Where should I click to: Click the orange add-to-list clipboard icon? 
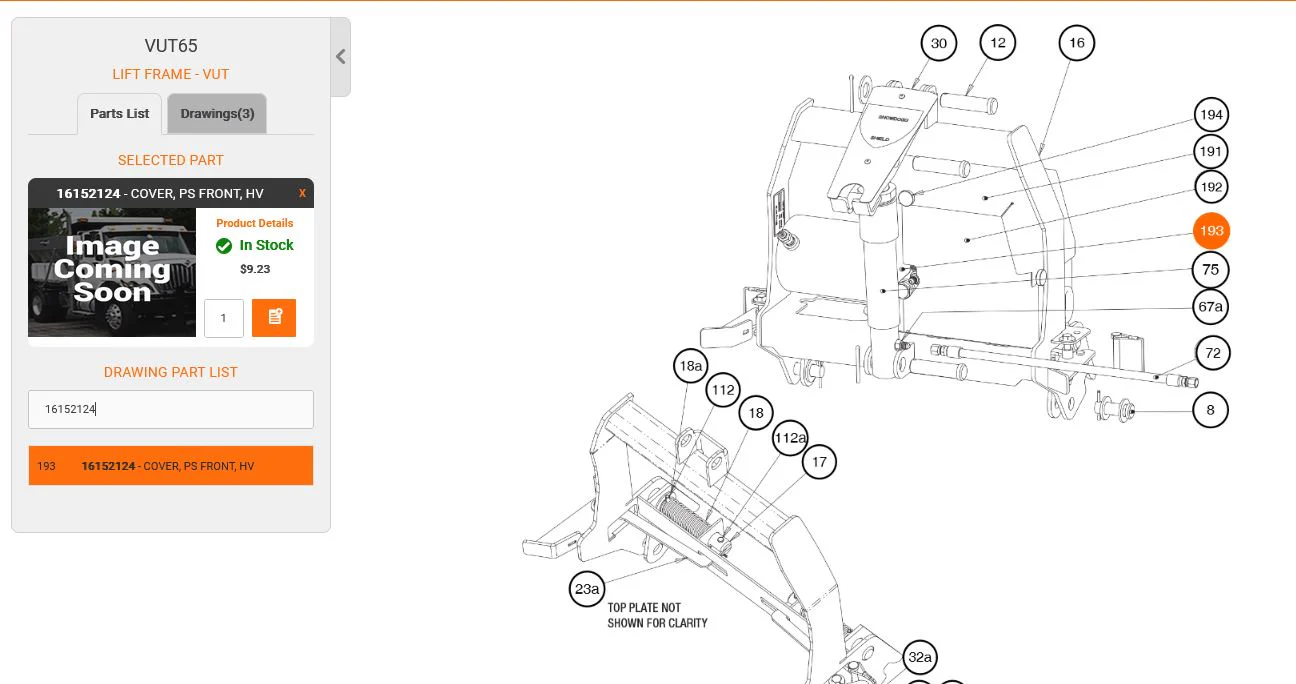(x=274, y=317)
